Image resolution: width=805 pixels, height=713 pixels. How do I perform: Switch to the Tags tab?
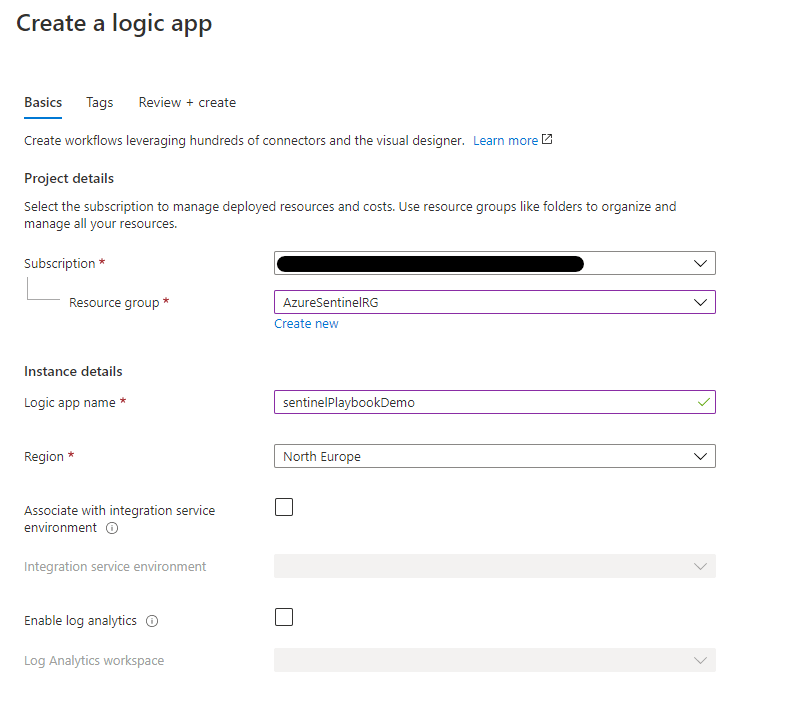(x=99, y=102)
